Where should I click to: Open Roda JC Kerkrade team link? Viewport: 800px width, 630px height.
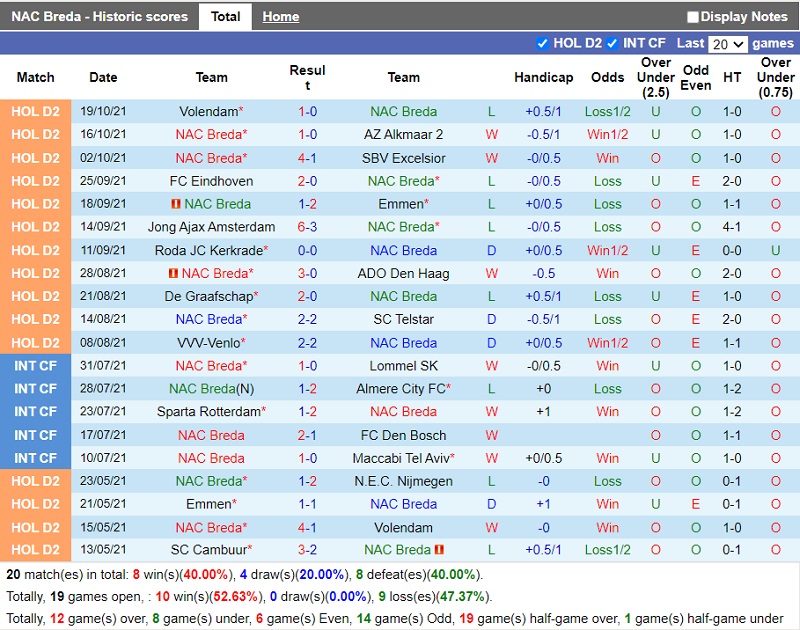pyautogui.click(x=211, y=250)
